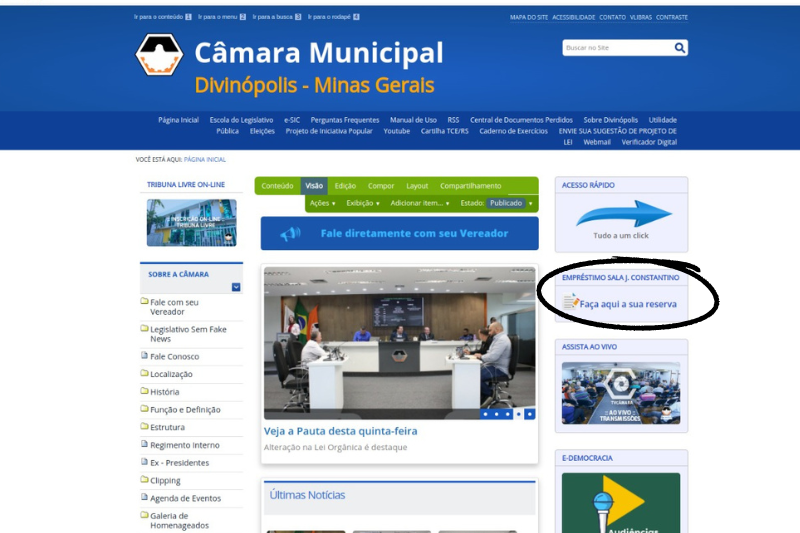Open Caderno de Exercícios link
The width and height of the screenshot is (800, 533).
point(513,131)
